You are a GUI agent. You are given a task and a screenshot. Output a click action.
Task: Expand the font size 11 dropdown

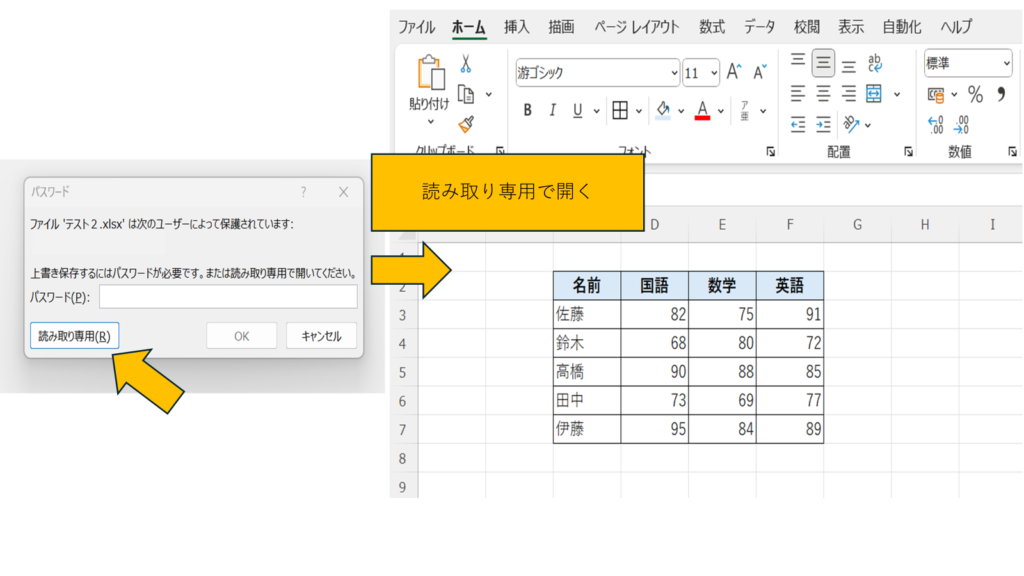(x=714, y=72)
